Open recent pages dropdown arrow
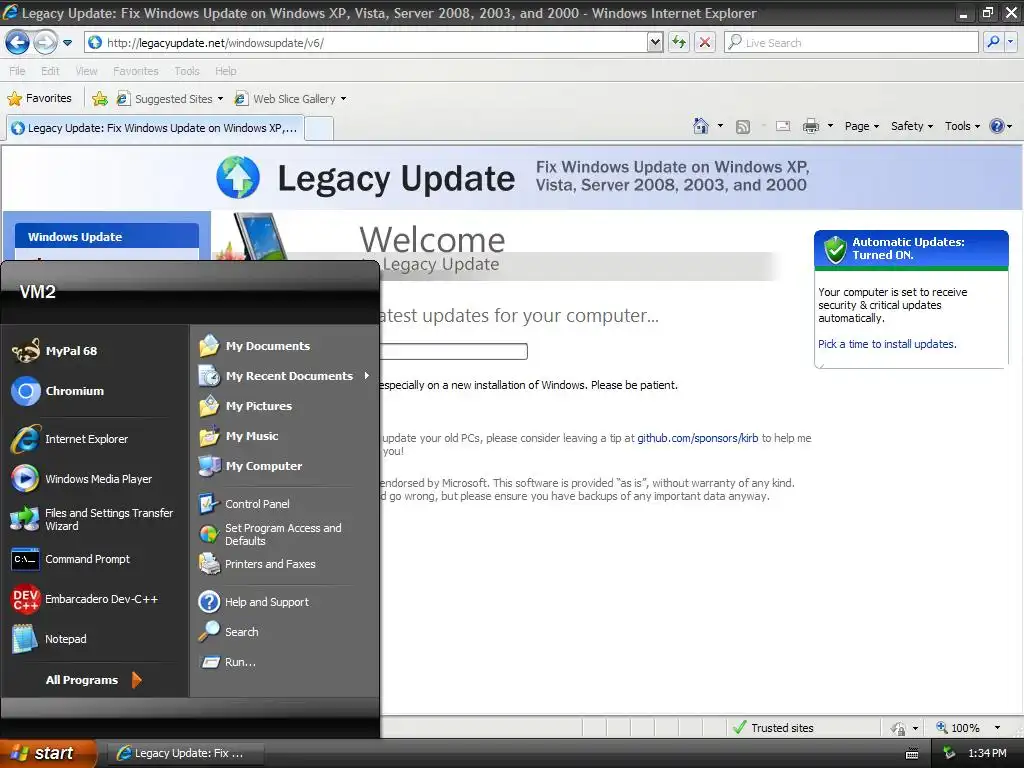 pos(67,43)
